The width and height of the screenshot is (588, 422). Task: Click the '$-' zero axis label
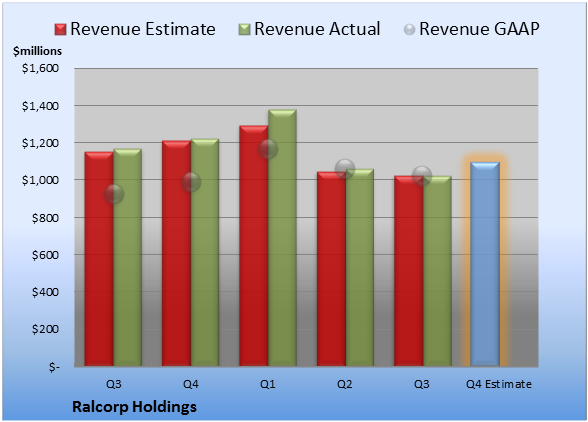coord(54,366)
